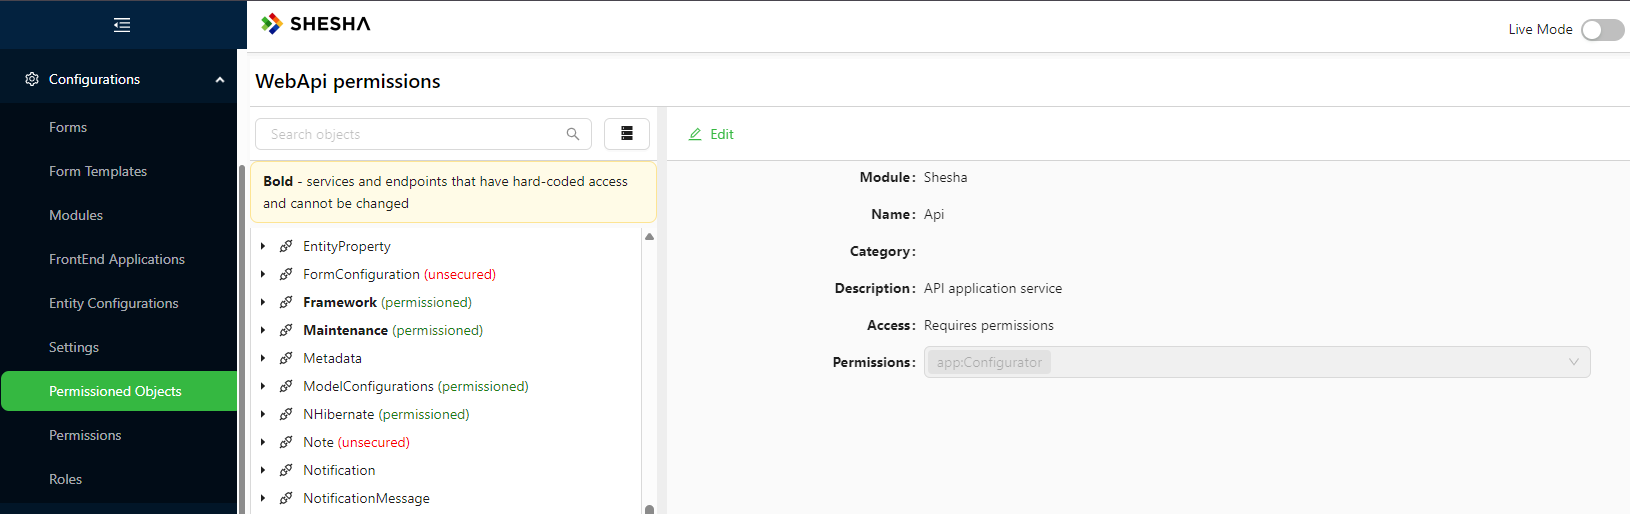
Task: Select ModelConfigurations (permissioned) service
Action: click(416, 386)
